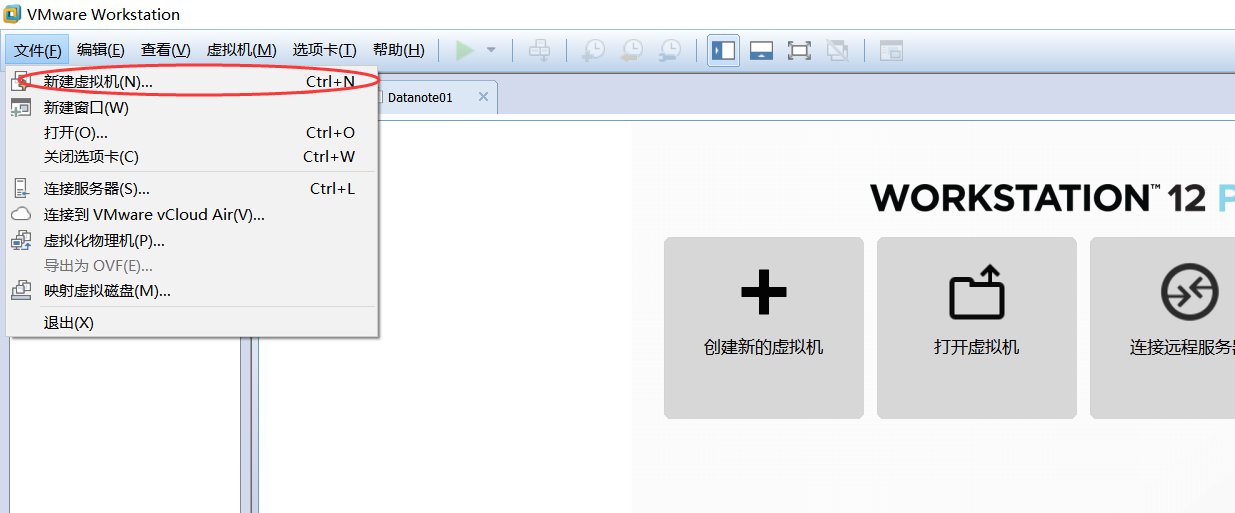Viewport: 1235px width, 513px height.
Task: Toggle the library sidebar view icon
Action: pyautogui.click(x=724, y=50)
